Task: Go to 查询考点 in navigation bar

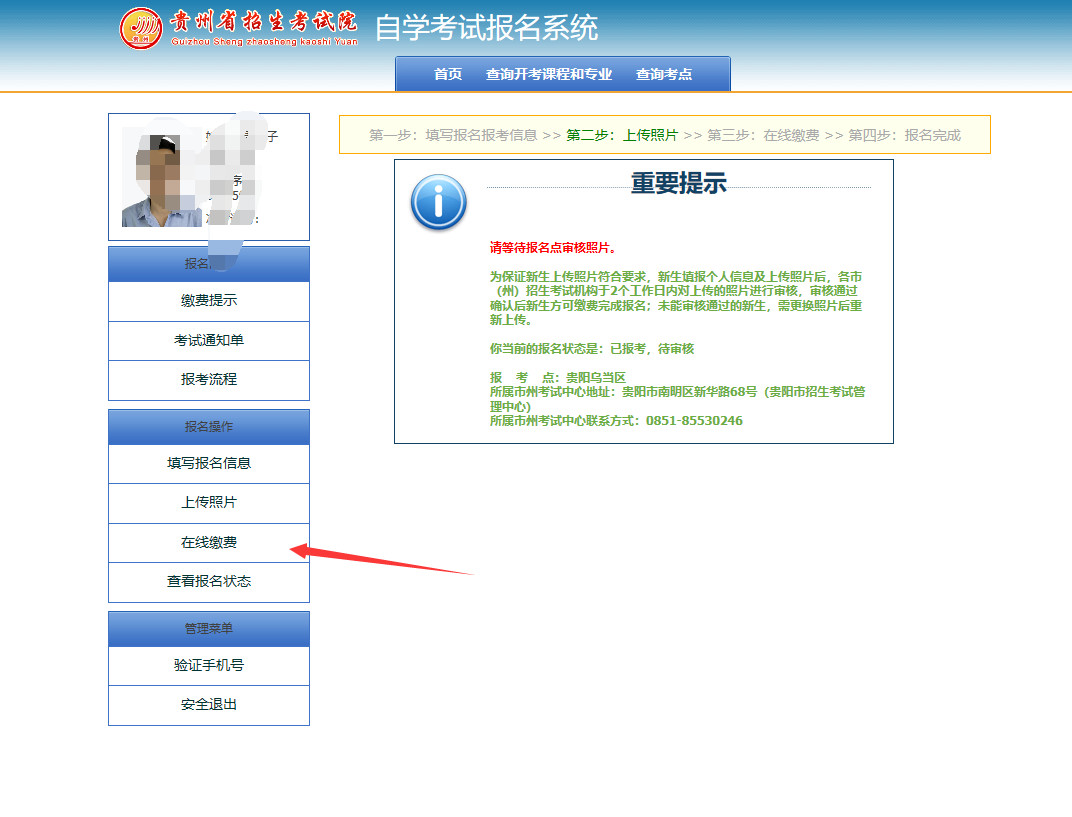Action: click(x=664, y=74)
